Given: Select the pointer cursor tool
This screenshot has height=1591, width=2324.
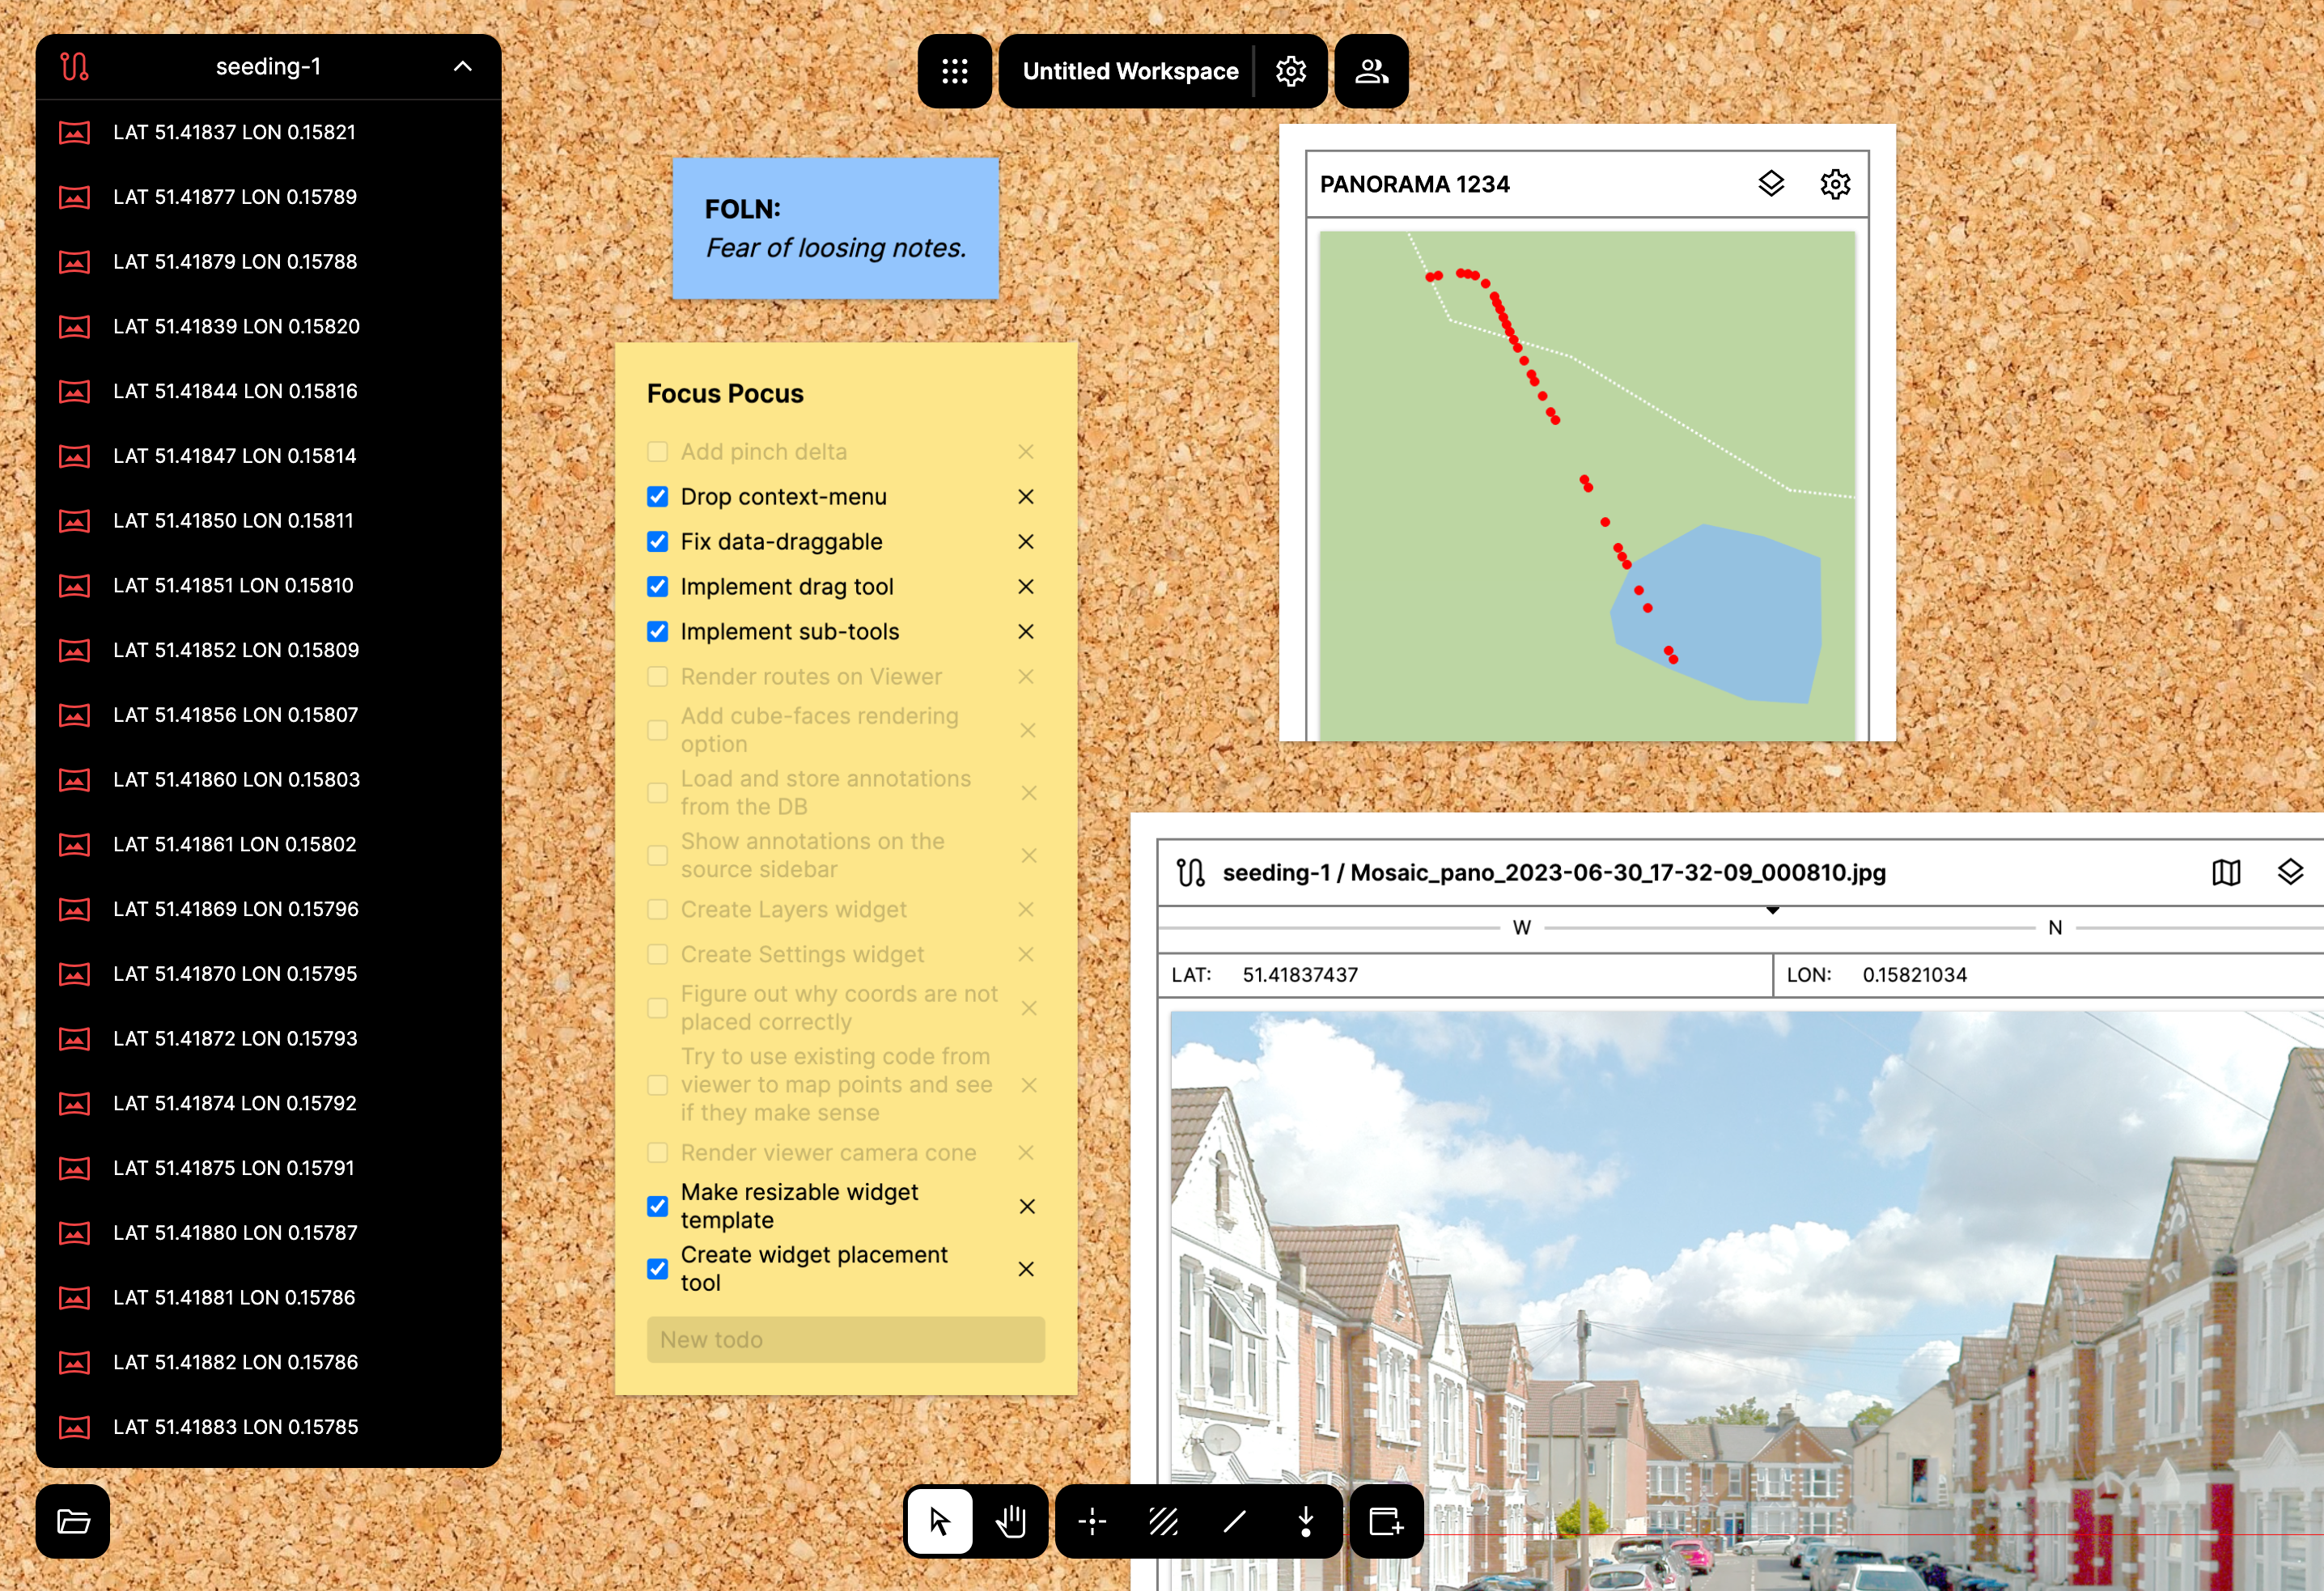Looking at the screenshot, I should (x=939, y=1521).
